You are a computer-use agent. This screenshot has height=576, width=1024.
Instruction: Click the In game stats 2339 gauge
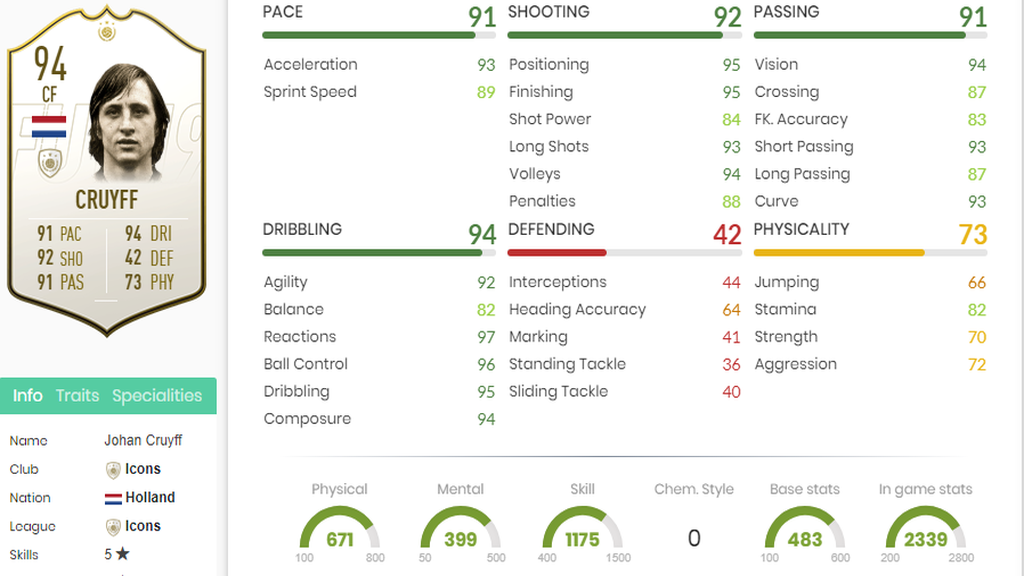(925, 528)
